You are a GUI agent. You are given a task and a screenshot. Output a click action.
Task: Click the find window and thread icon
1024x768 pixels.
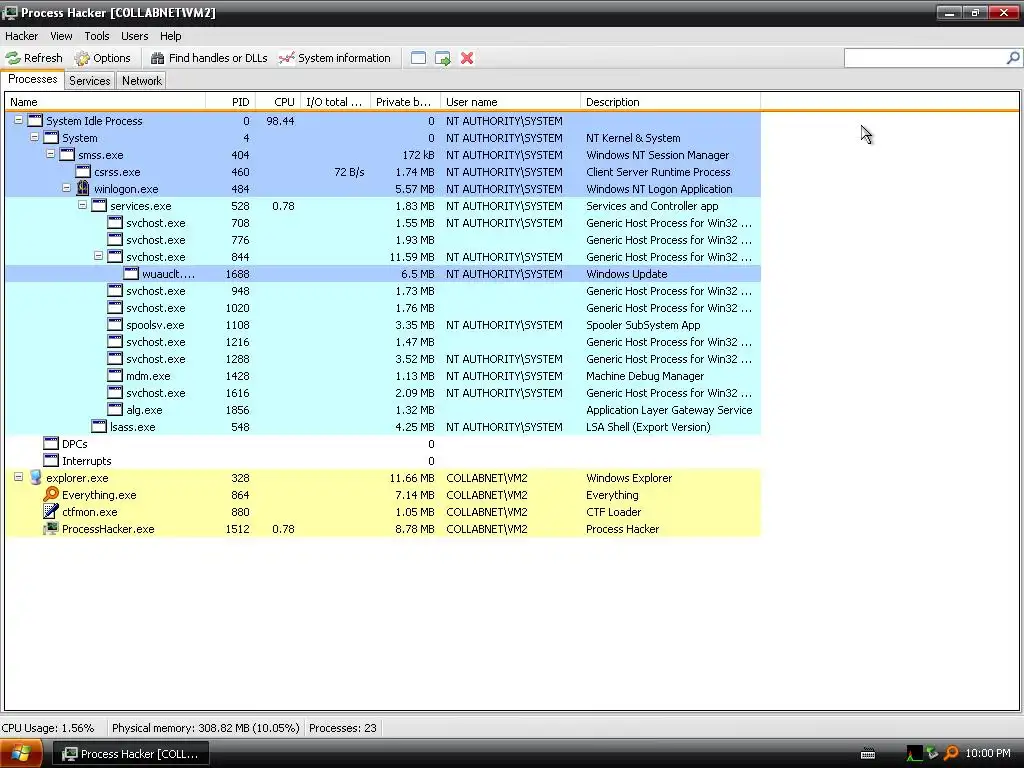tap(443, 58)
